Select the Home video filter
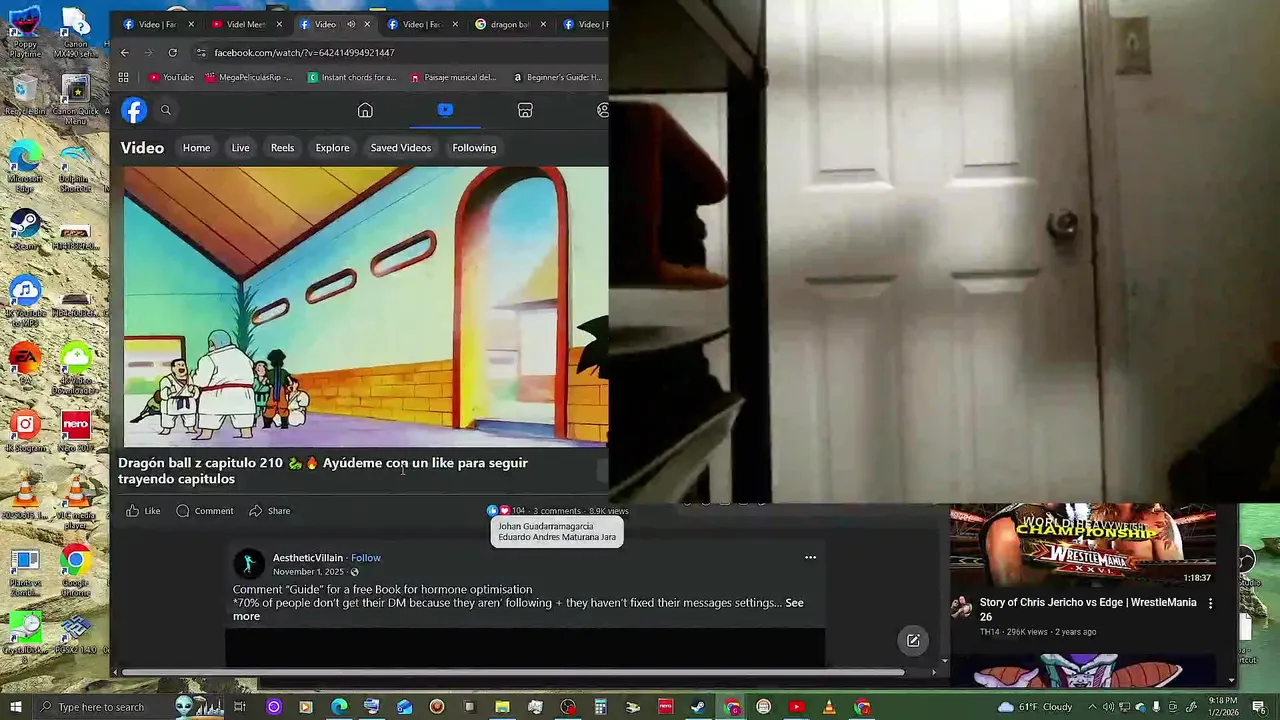 click(x=196, y=148)
